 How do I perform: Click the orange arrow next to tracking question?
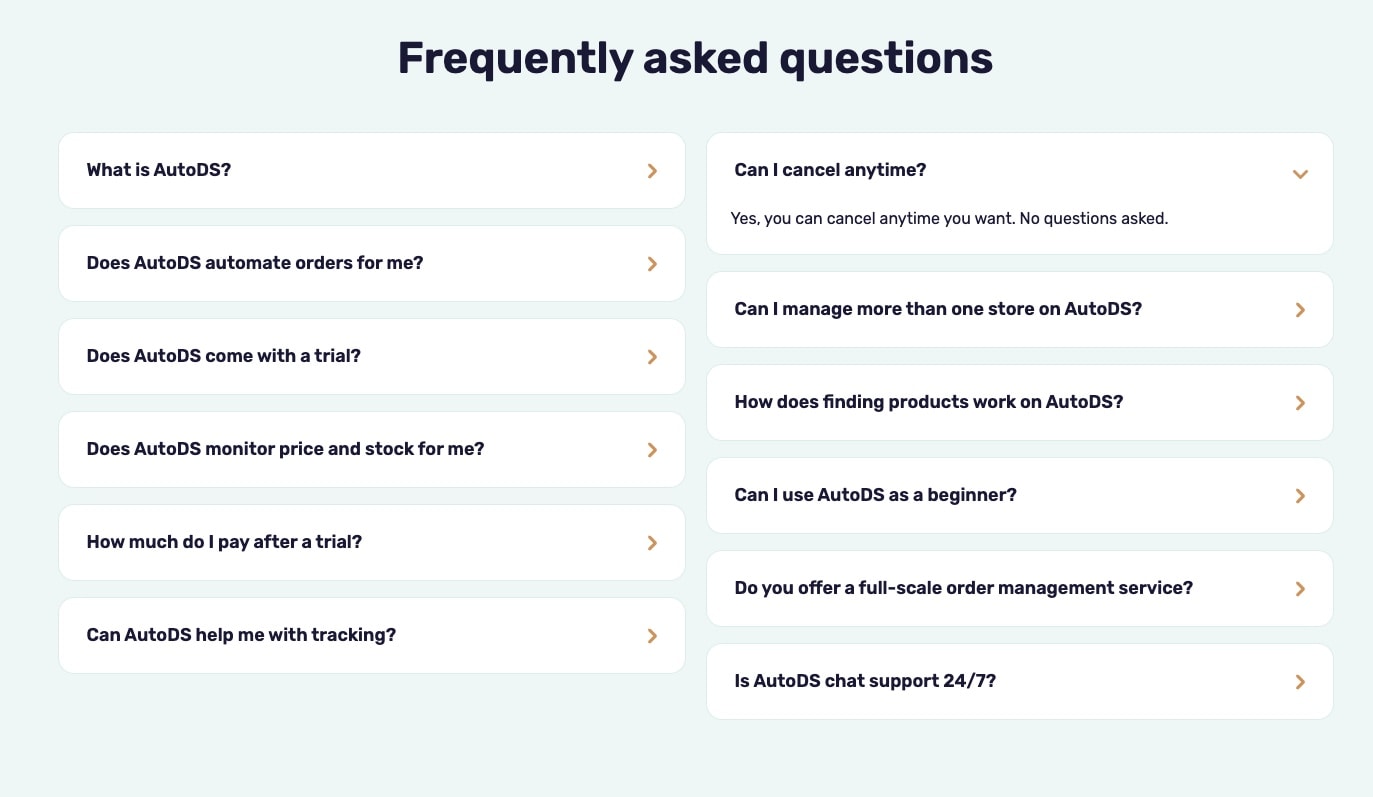(x=652, y=636)
